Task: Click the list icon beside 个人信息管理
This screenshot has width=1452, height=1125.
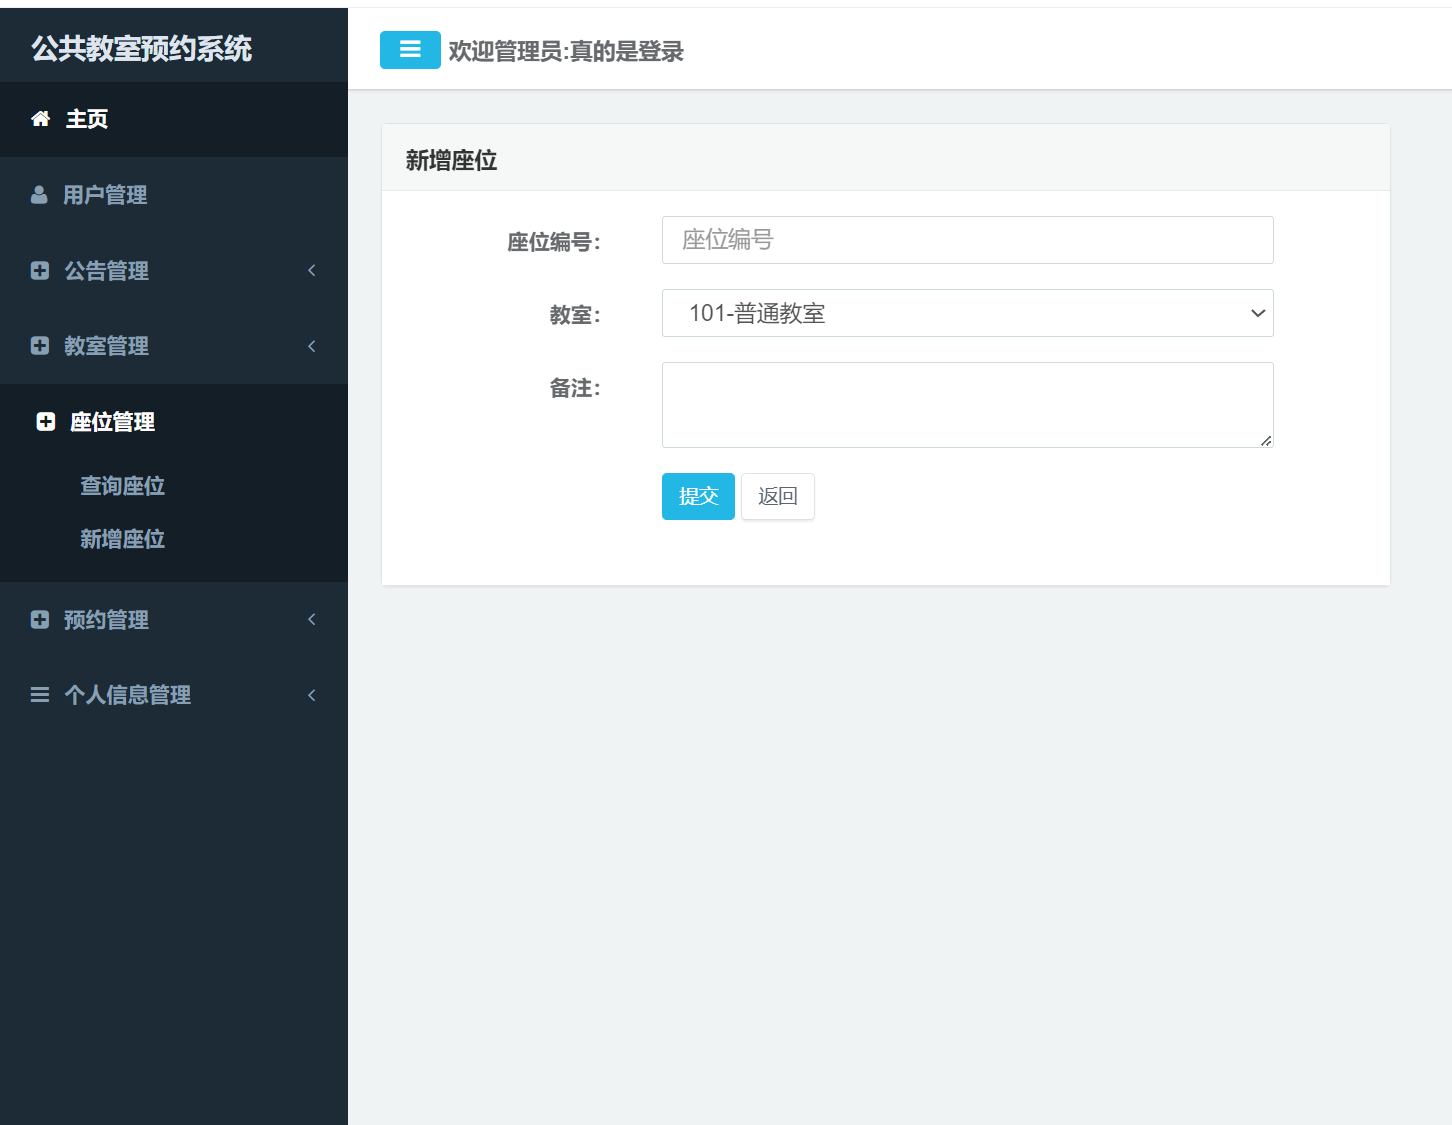Action: tap(40, 695)
